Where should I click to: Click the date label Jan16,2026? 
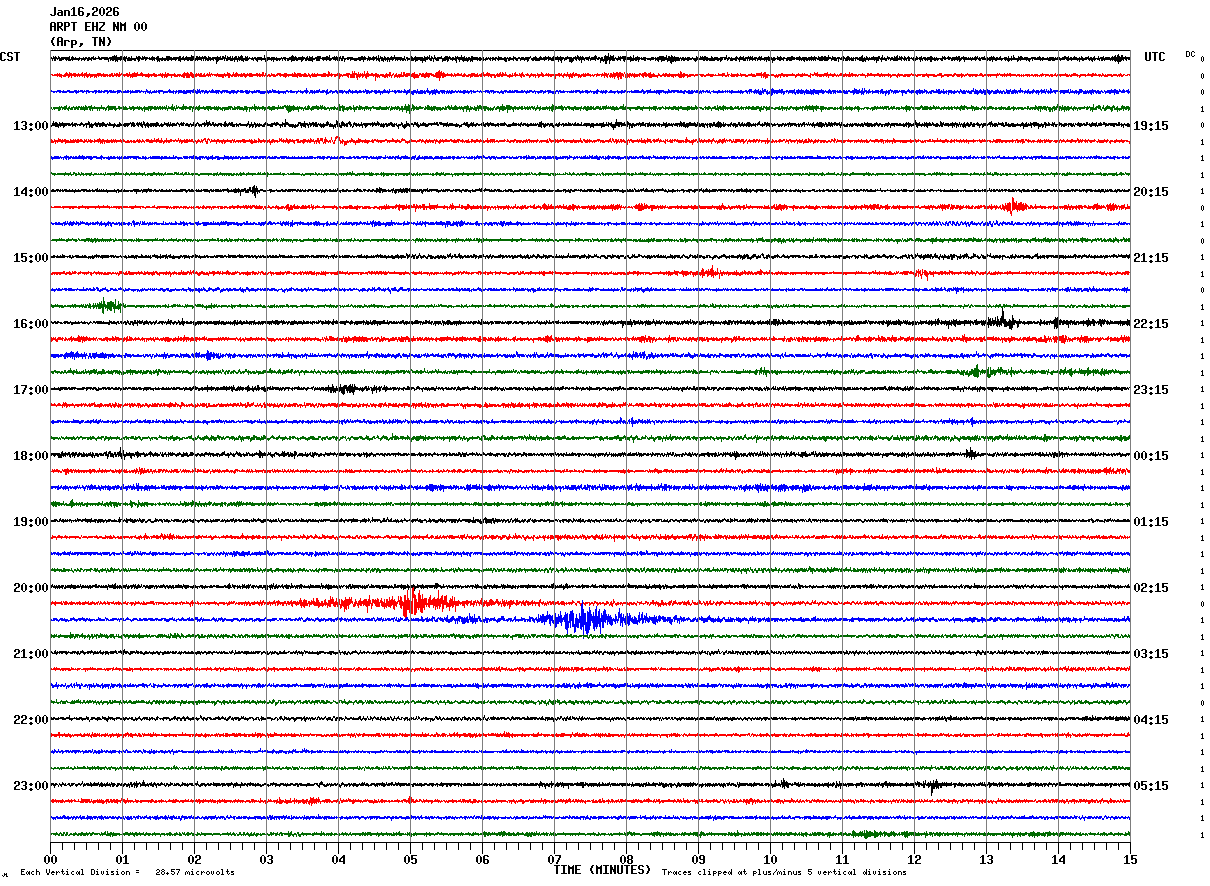(84, 12)
